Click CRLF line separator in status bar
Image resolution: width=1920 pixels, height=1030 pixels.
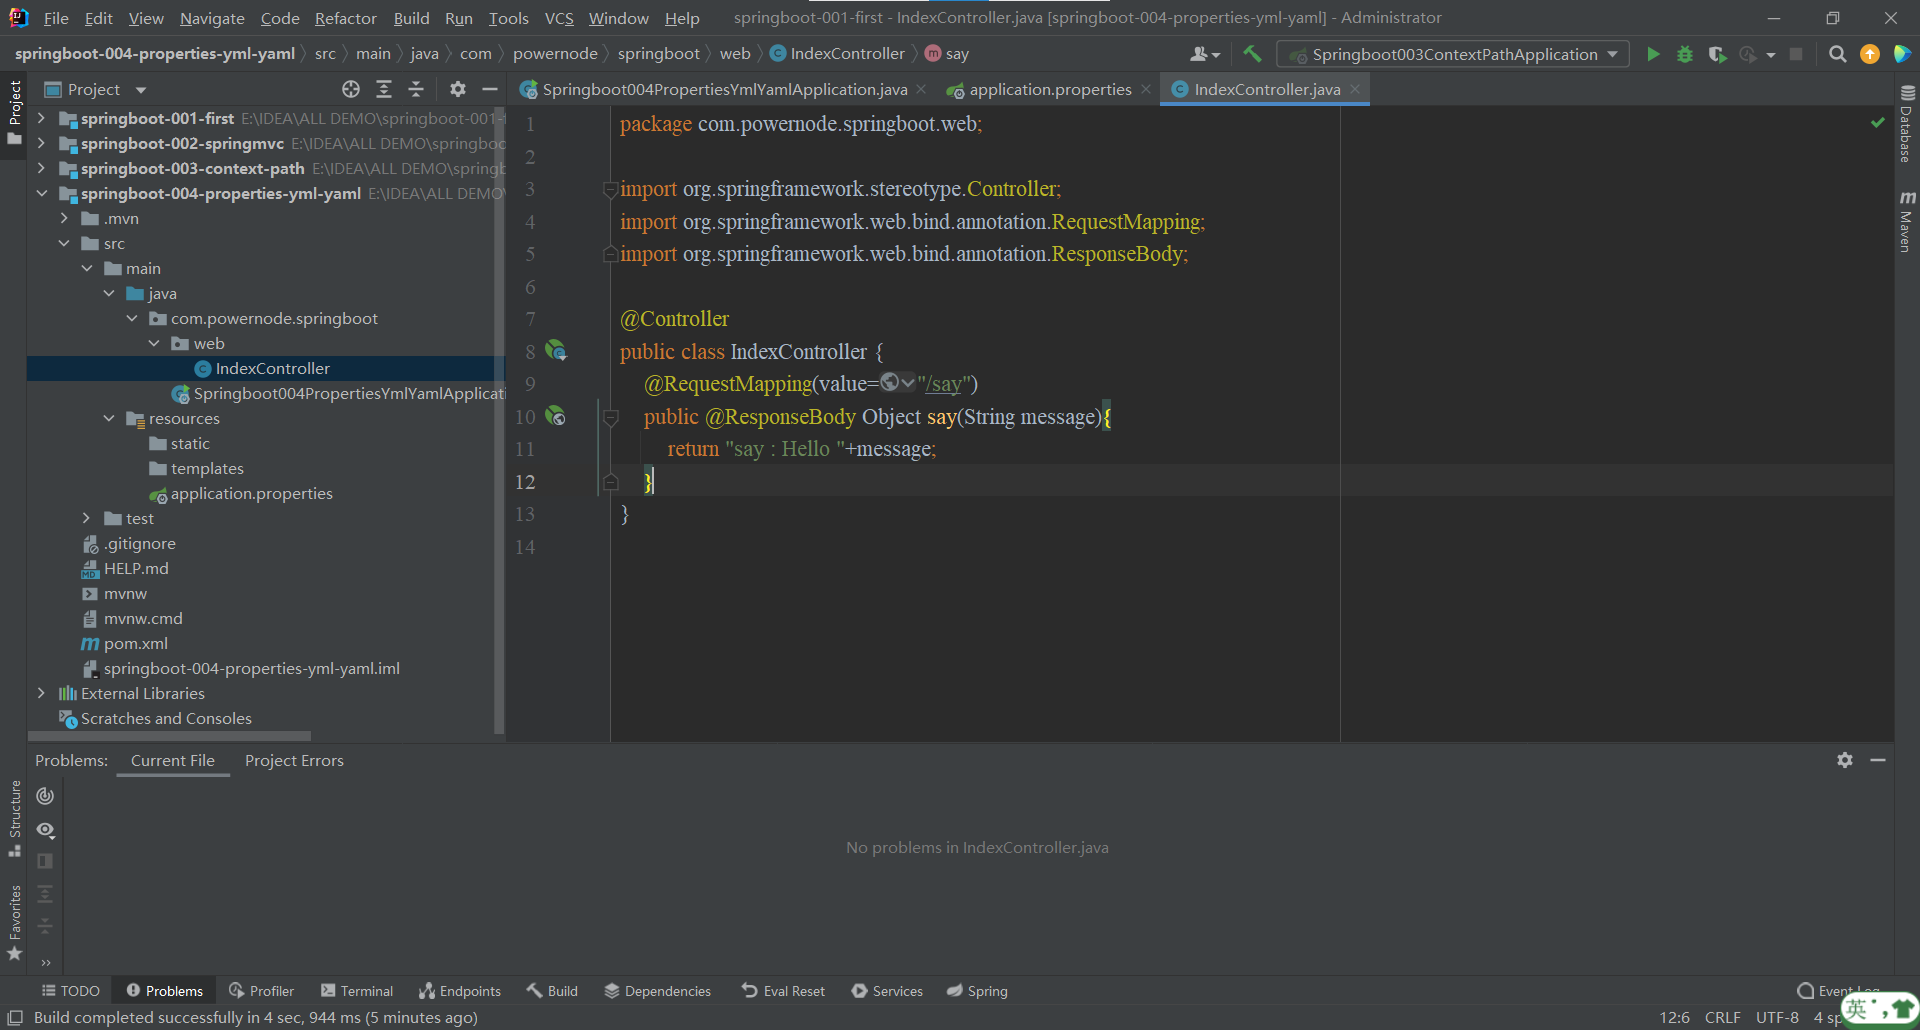click(x=1722, y=1017)
